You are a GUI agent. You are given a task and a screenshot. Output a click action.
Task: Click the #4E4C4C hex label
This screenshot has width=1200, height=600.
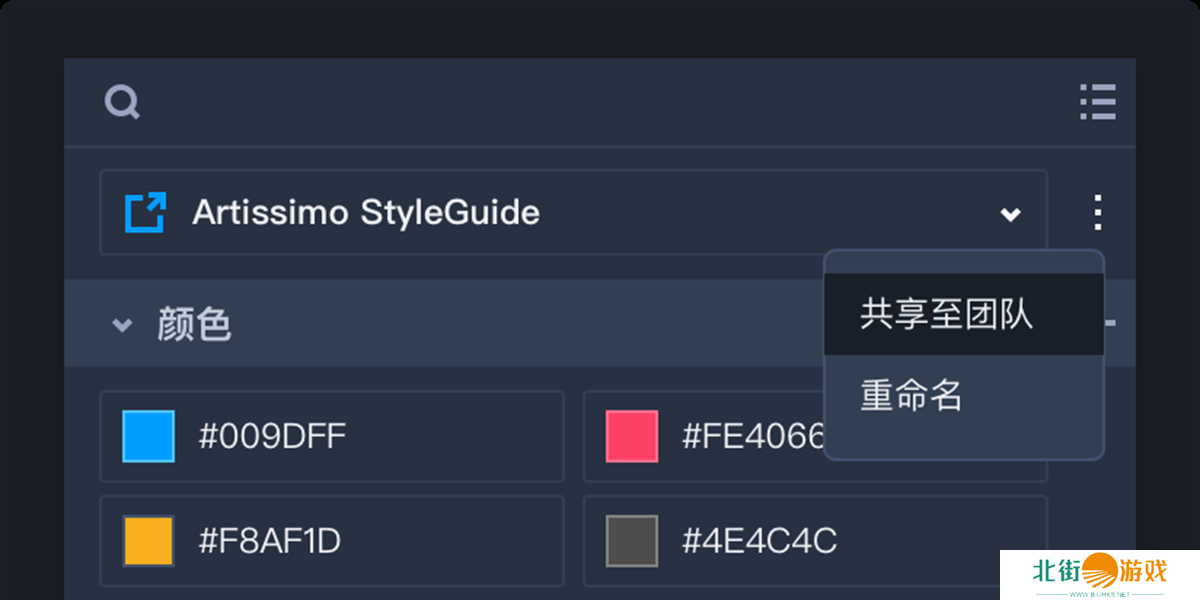[759, 541]
